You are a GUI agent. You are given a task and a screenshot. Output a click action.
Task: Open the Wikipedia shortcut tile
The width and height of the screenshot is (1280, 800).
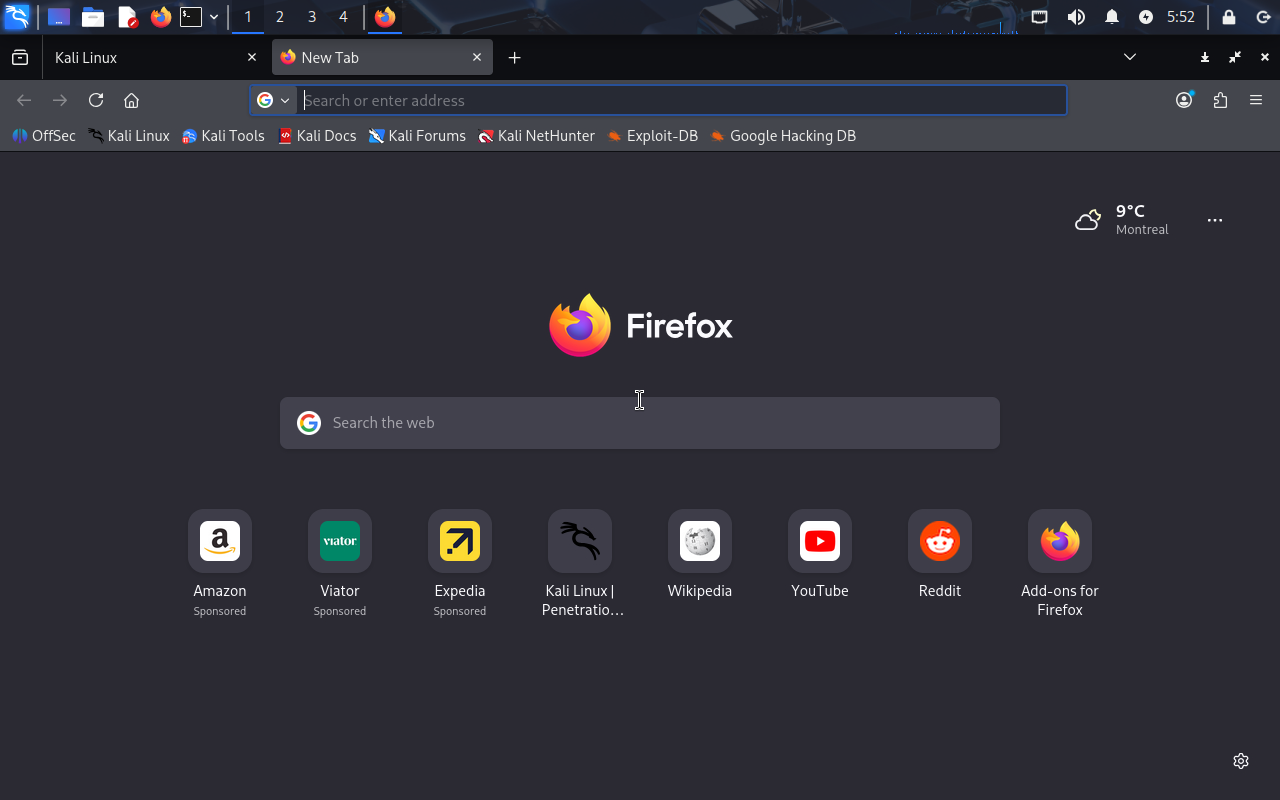[x=699, y=541]
